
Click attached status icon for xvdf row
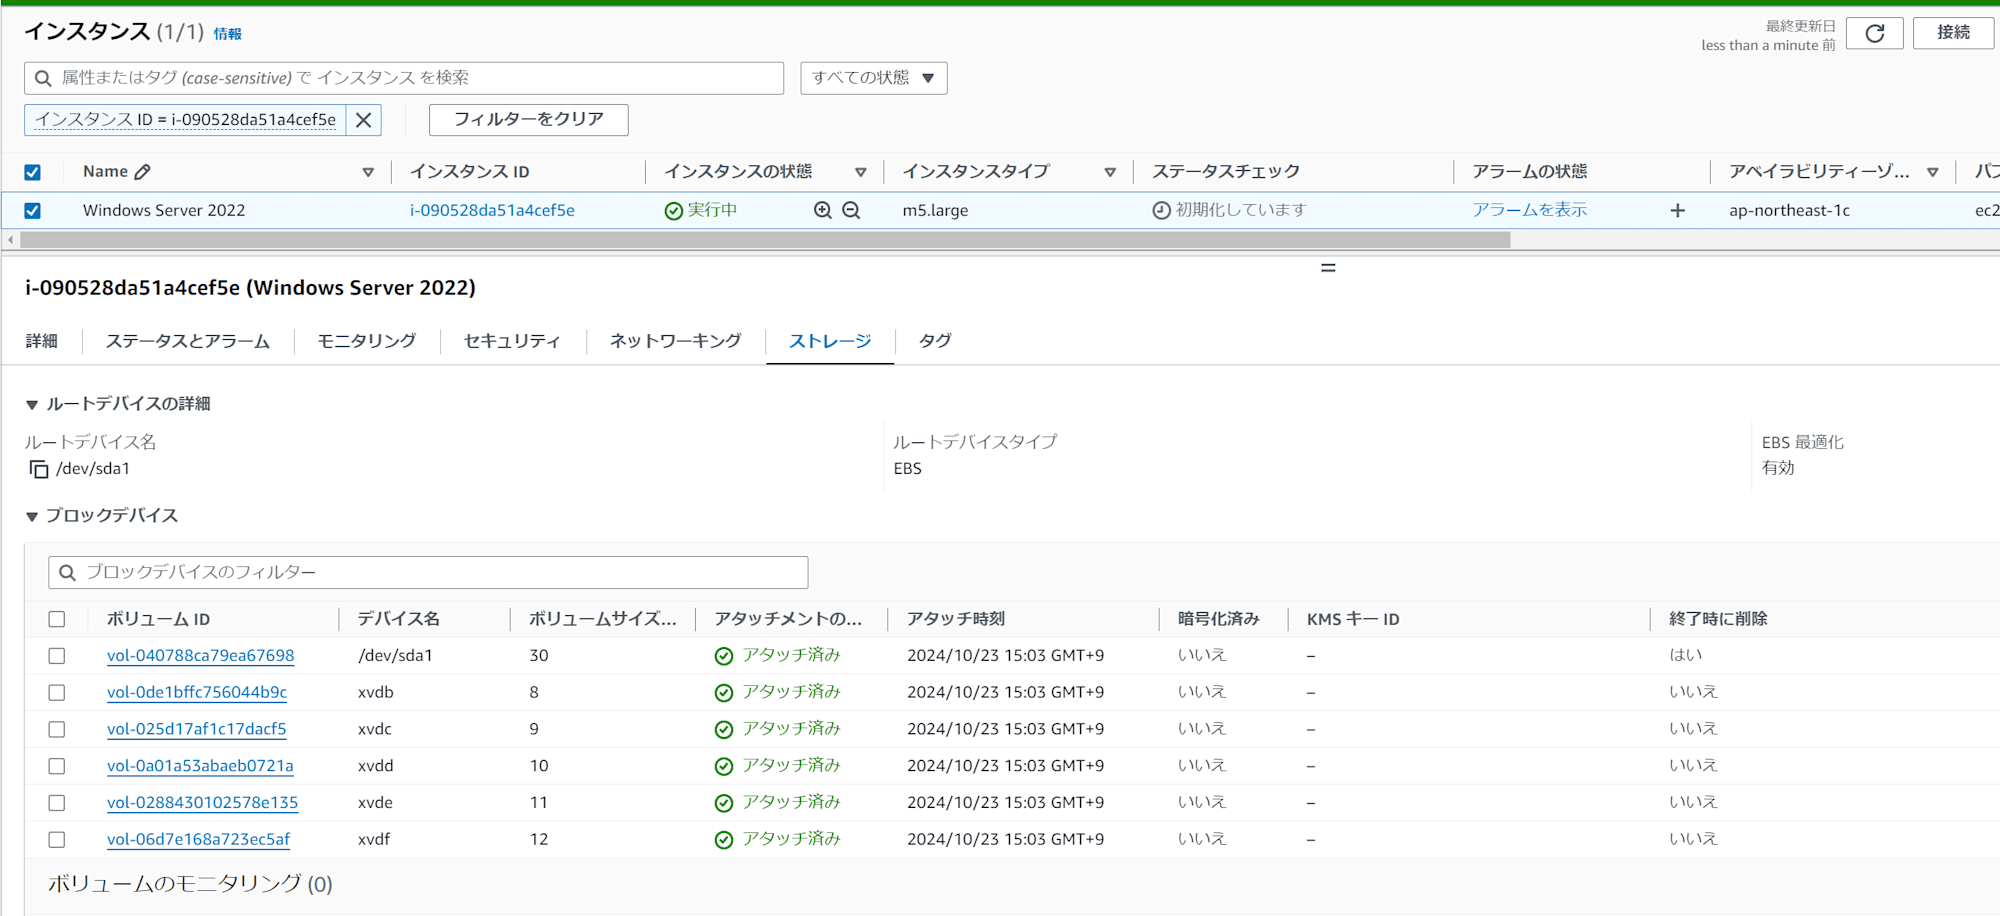click(x=724, y=840)
